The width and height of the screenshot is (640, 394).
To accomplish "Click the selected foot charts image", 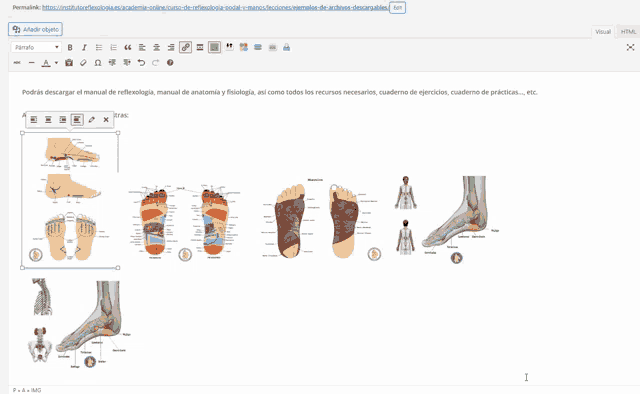I will (70, 200).
